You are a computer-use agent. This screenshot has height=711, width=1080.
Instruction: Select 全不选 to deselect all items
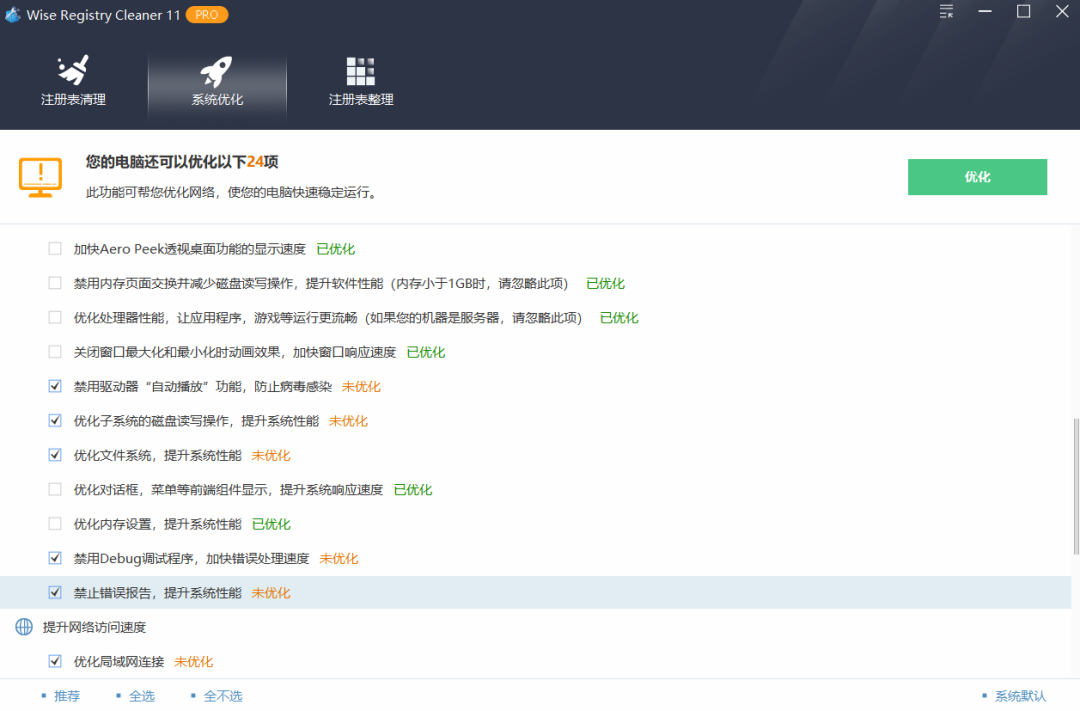click(222, 695)
